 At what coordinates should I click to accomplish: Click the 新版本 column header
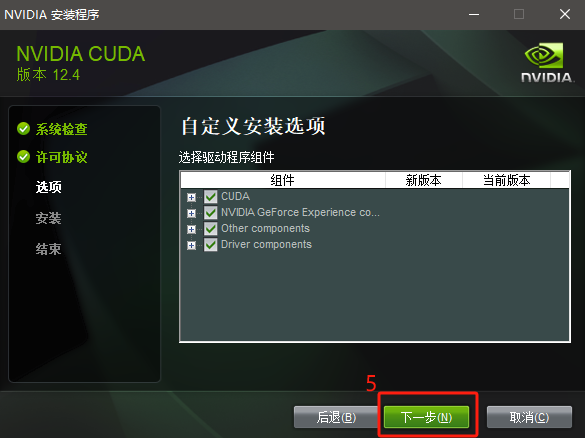coord(424,180)
